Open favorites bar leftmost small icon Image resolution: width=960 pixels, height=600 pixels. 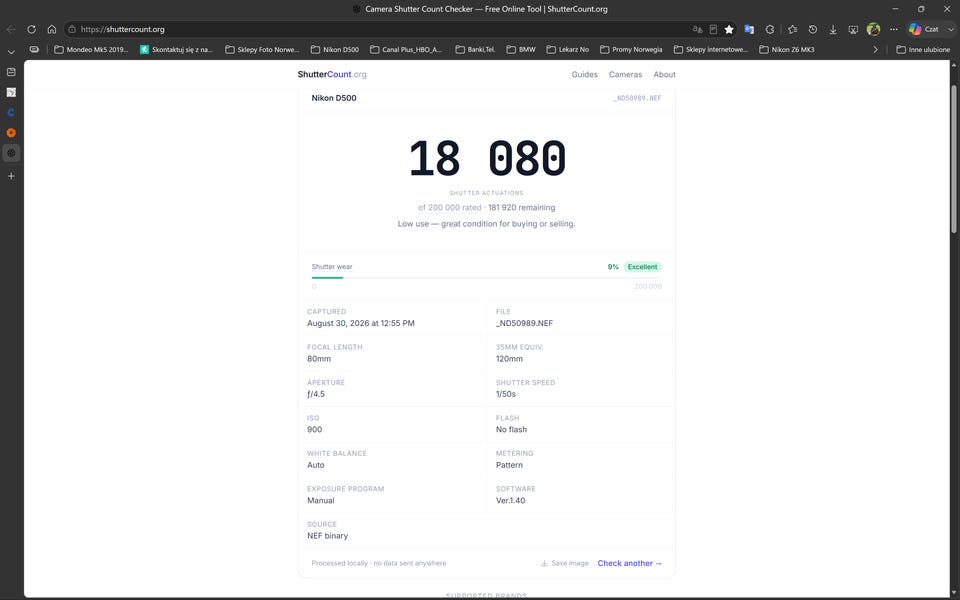pos(34,50)
